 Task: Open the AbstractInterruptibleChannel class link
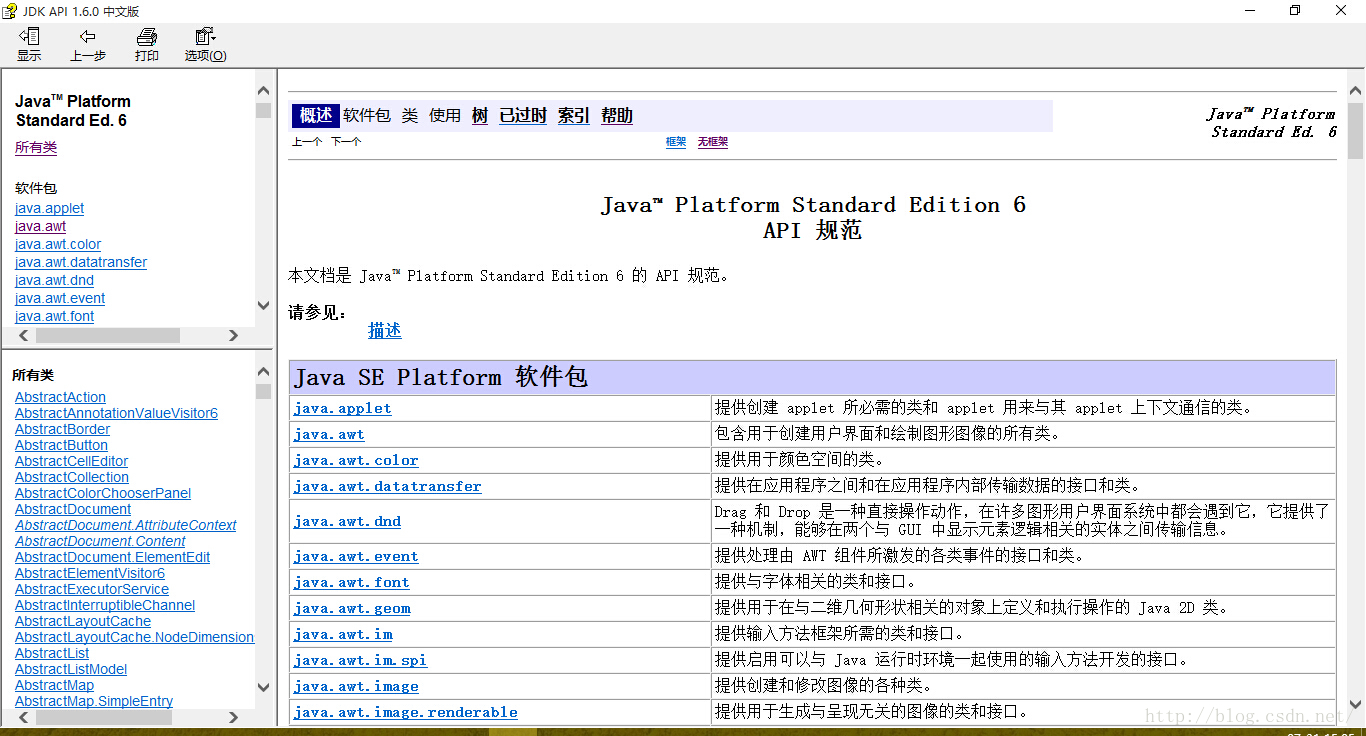click(105, 605)
